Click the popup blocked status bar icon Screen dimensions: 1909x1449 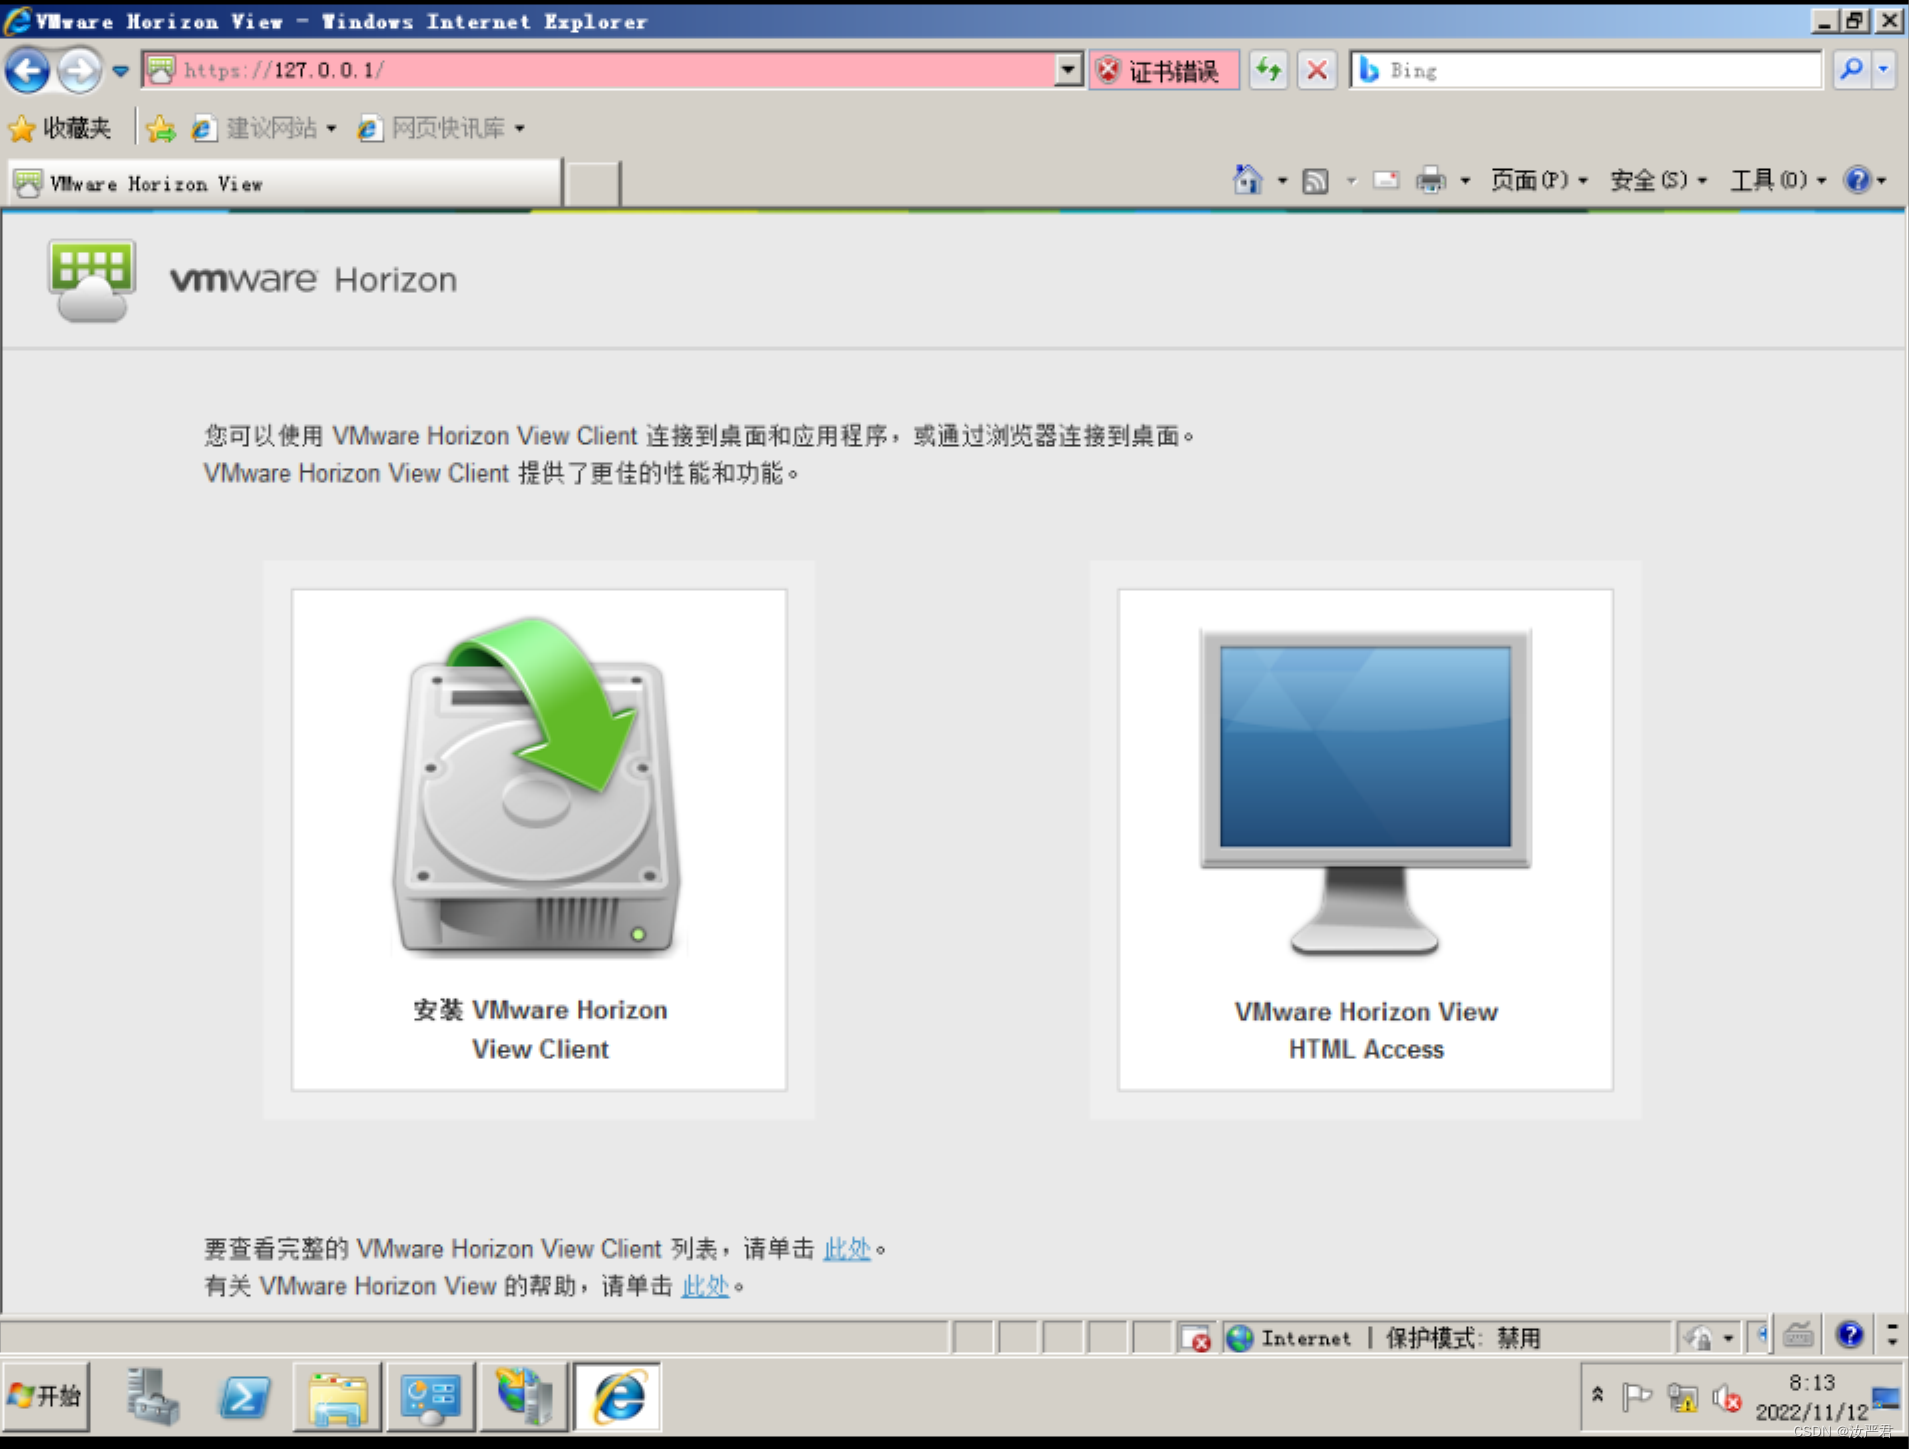pyautogui.click(x=1195, y=1338)
